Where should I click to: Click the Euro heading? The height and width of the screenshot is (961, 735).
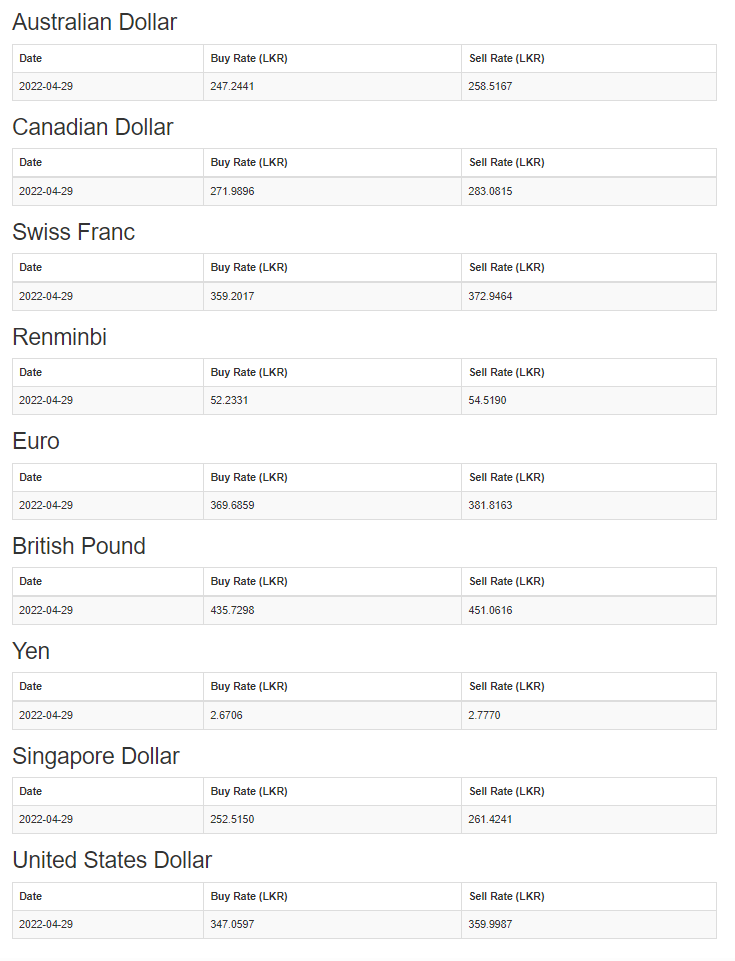pyautogui.click(x=36, y=441)
